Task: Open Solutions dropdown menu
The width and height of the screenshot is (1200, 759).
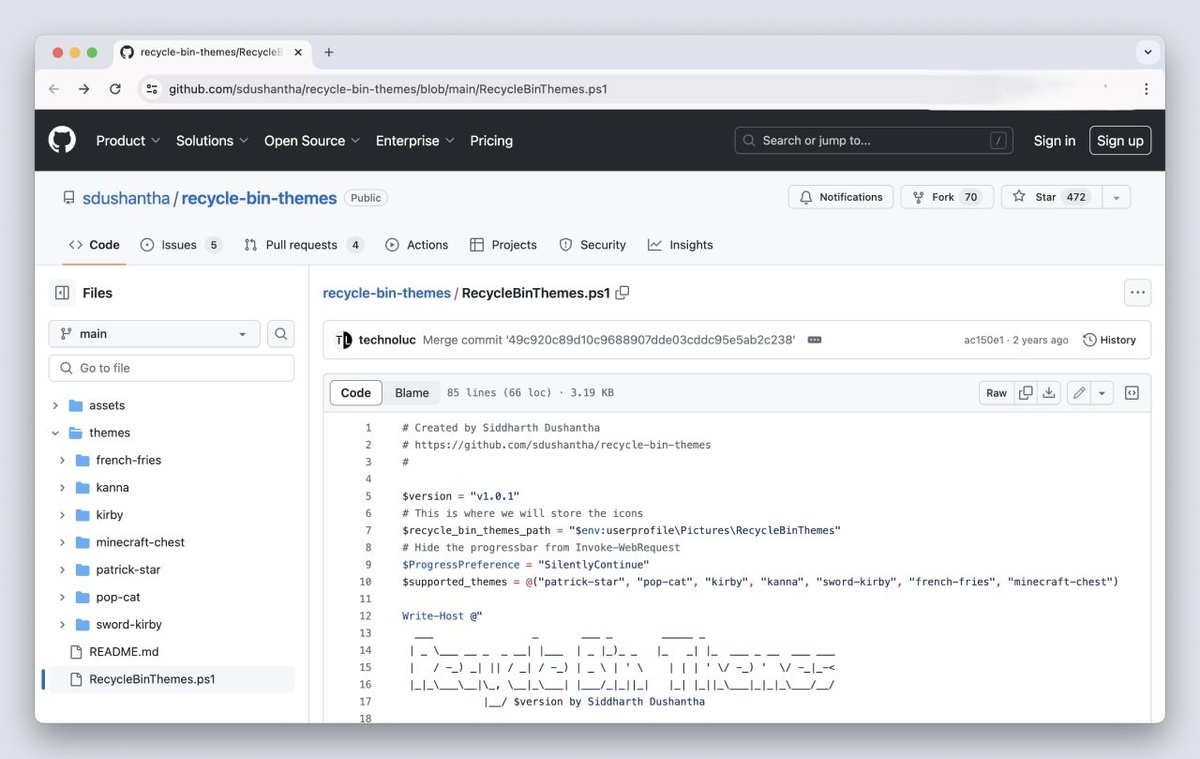Action: click(x=212, y=141)
